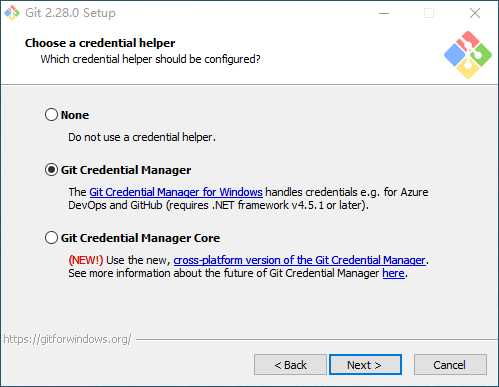Choose Git Credential Manager Core radio button
Screen dimensions: 499x387
pos(51,238)
